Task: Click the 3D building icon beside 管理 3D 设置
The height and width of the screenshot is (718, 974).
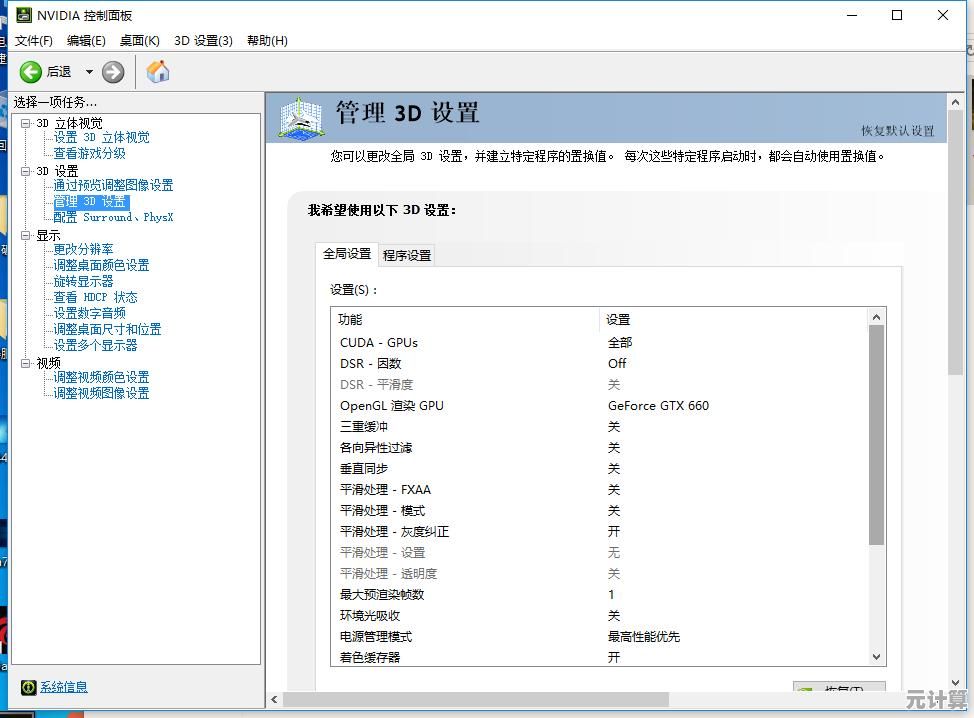Action: click(x=300, y=117)
